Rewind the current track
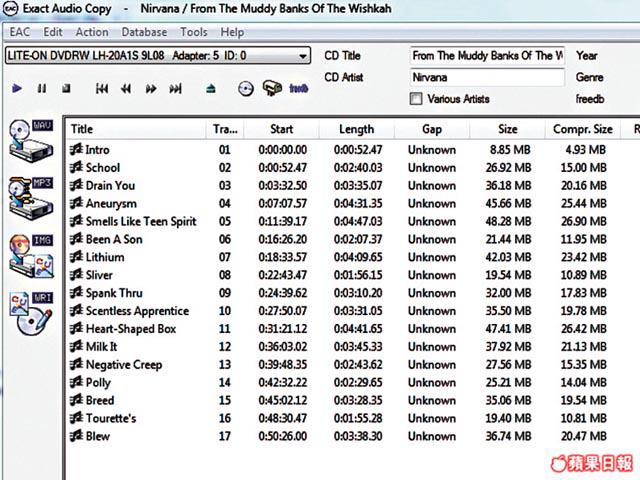Viewport: 640px width, 480px height. [x=126, y=88]
